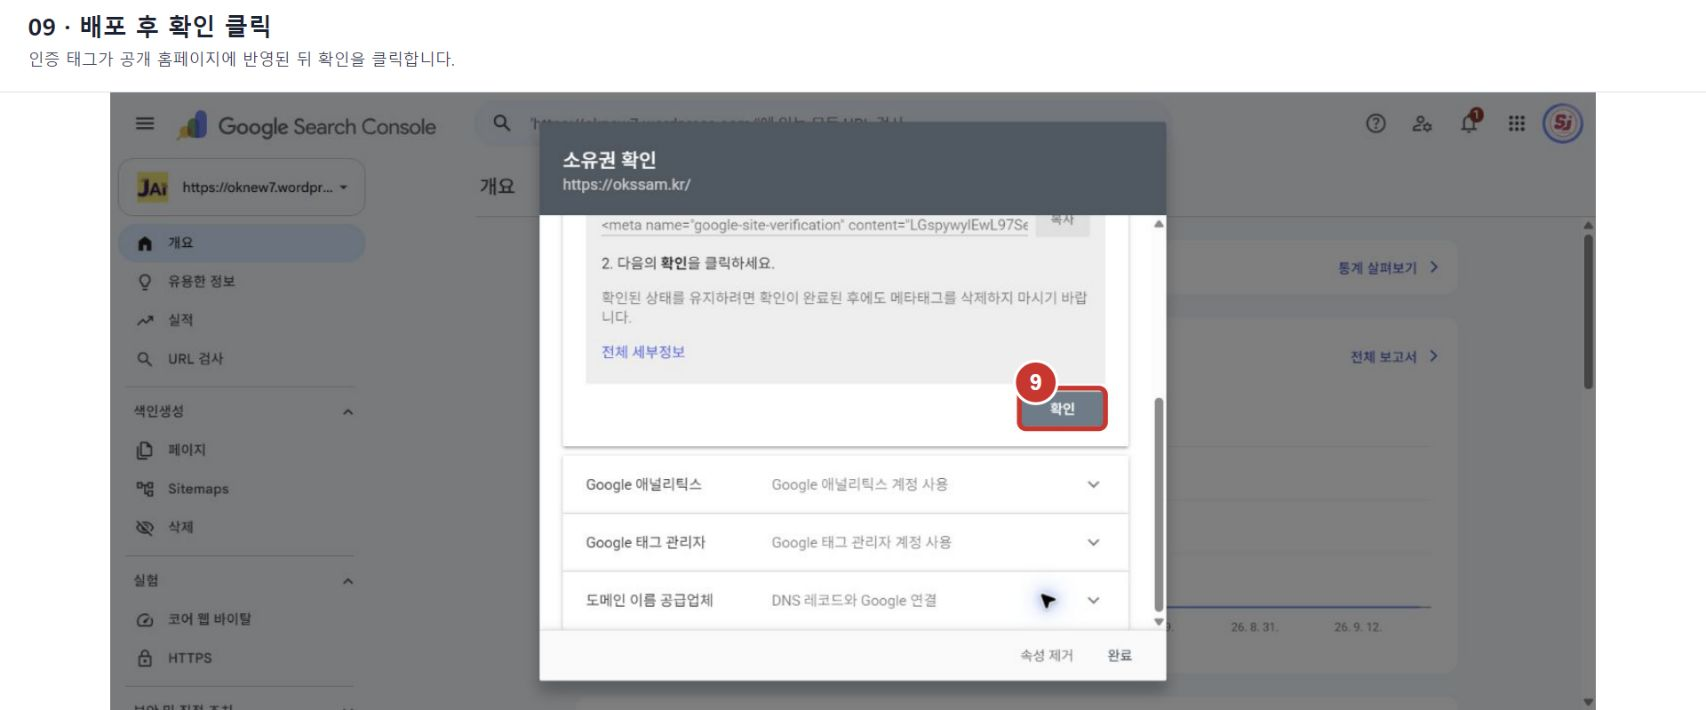Open the 전체 세부정보 link
This screenshot has height=710, width=1706.
pyautogui.click(x=643, y=352)
